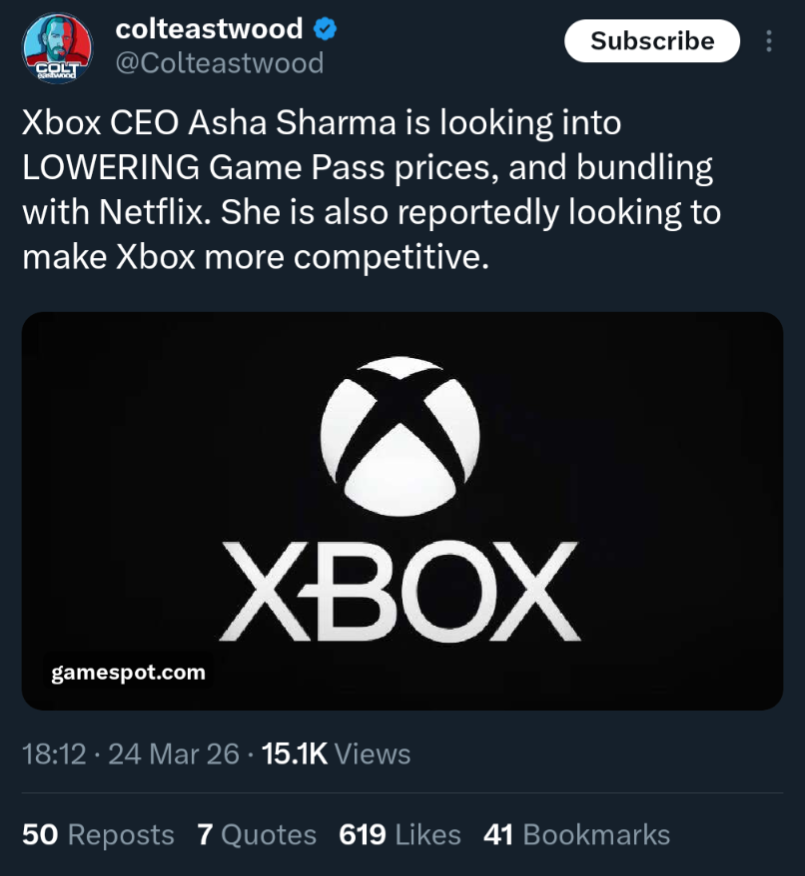Click the colteastwood display name
The height and width of the screenshot is (876, 805).
(x=209, y=29)
